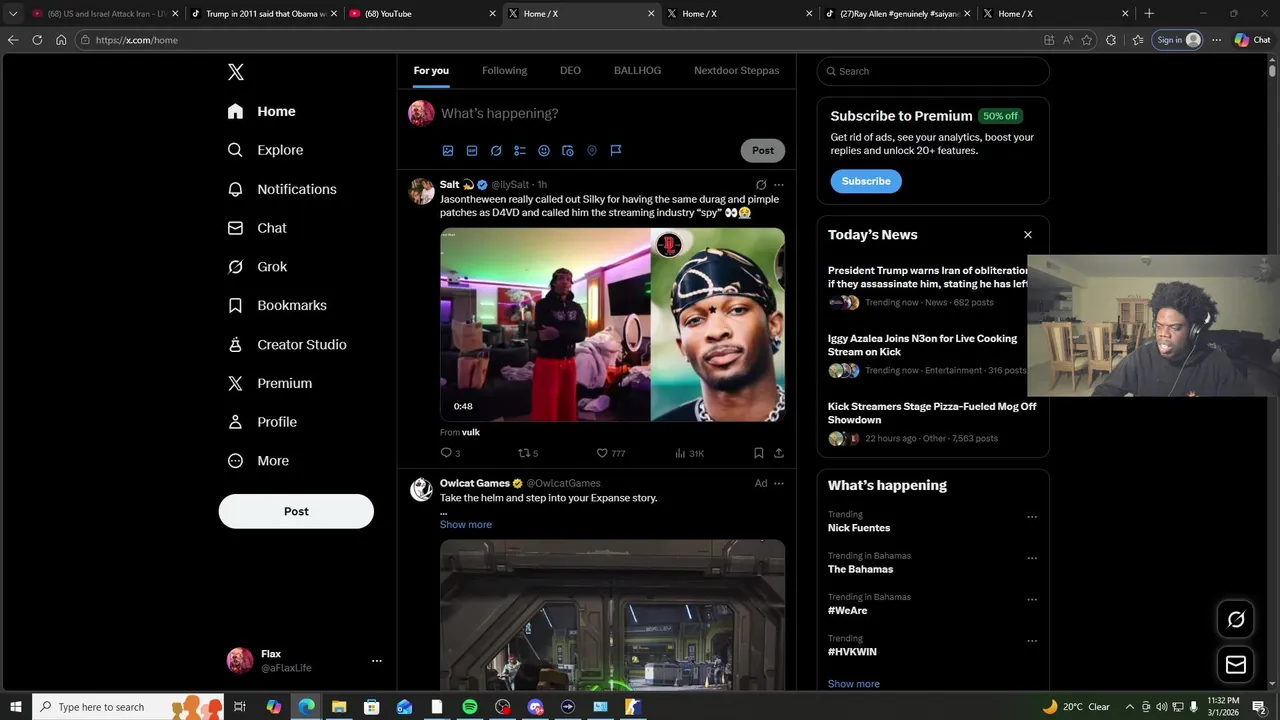Add a GIF to the new post
The image size is (1280, 720).
coord(472,150)
